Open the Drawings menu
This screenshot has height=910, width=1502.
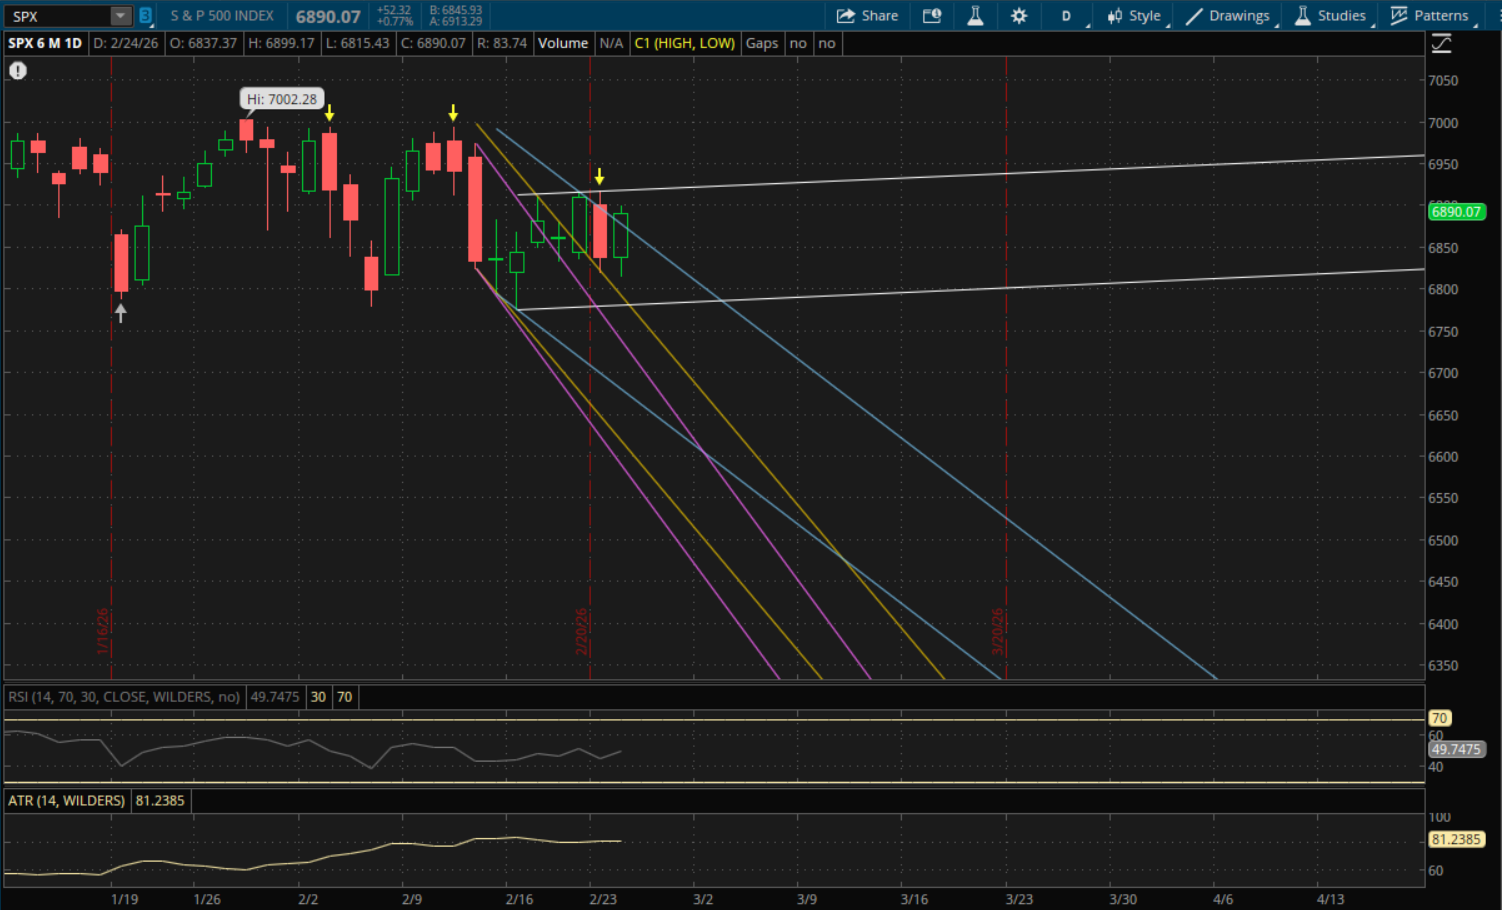[x=1228, y=16]
